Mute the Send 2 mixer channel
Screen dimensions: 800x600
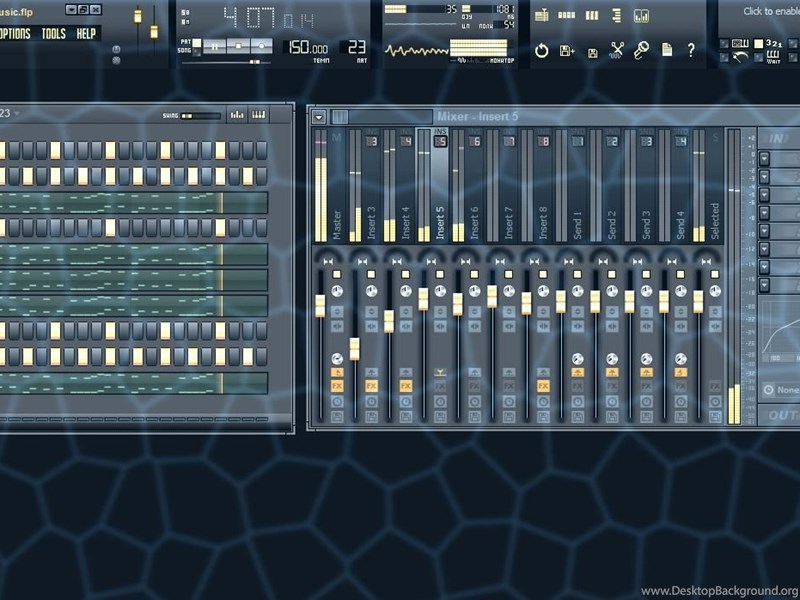pyautogui.click(x=612, y=274)
